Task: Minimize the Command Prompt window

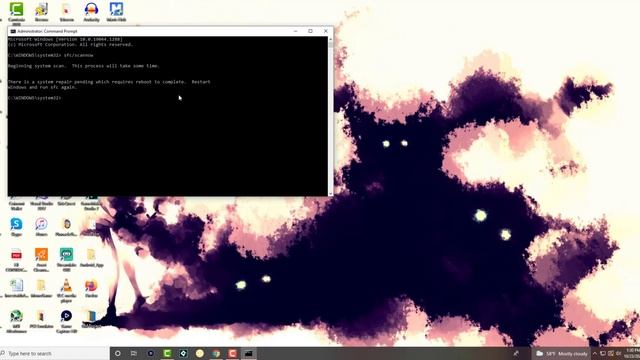Action: pyautogui.click(x=296, y=31)
